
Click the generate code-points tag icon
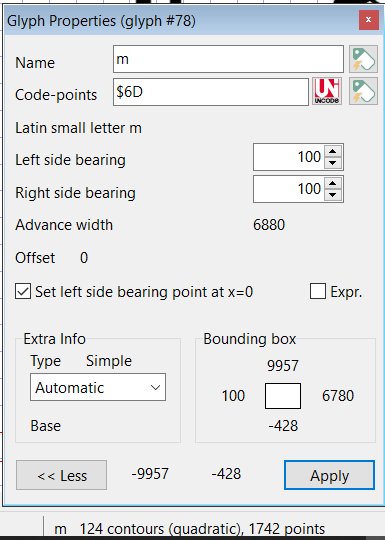(x=363, y=91)
